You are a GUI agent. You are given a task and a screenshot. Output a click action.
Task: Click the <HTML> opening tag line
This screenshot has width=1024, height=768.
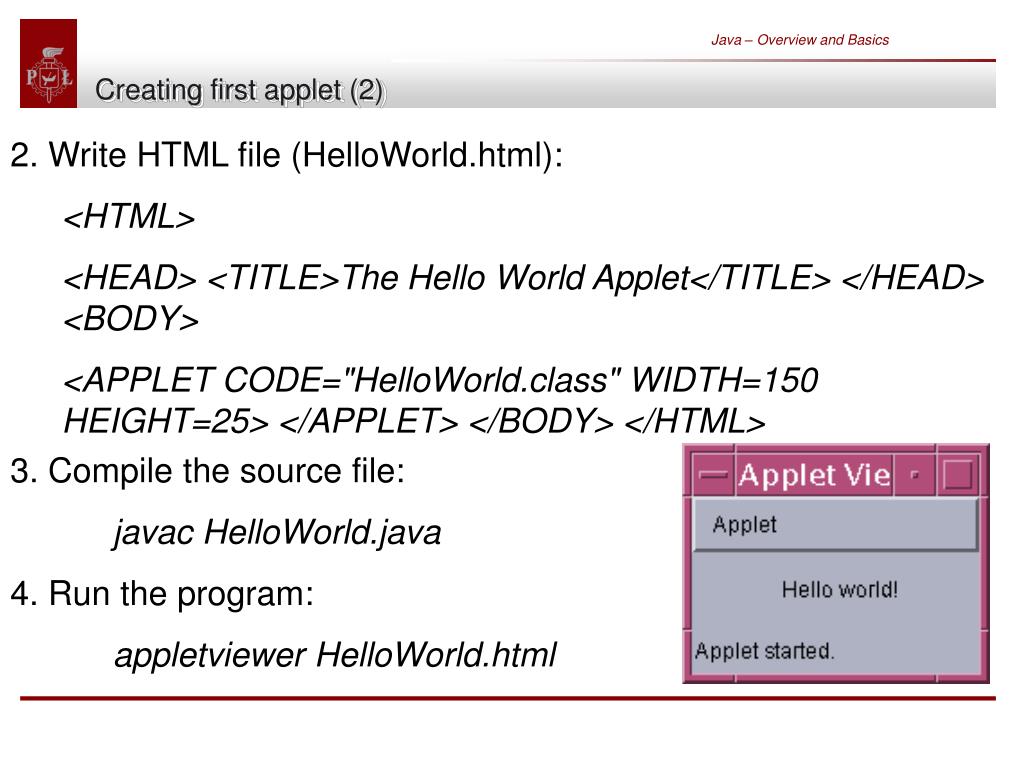tap(129, 217)
